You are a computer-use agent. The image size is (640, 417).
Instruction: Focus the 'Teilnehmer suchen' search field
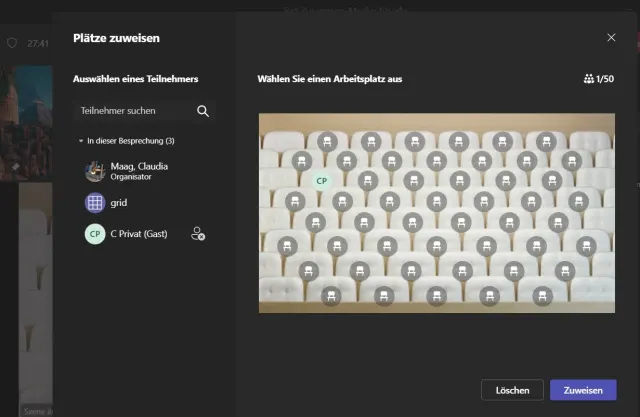click(135, 111)
